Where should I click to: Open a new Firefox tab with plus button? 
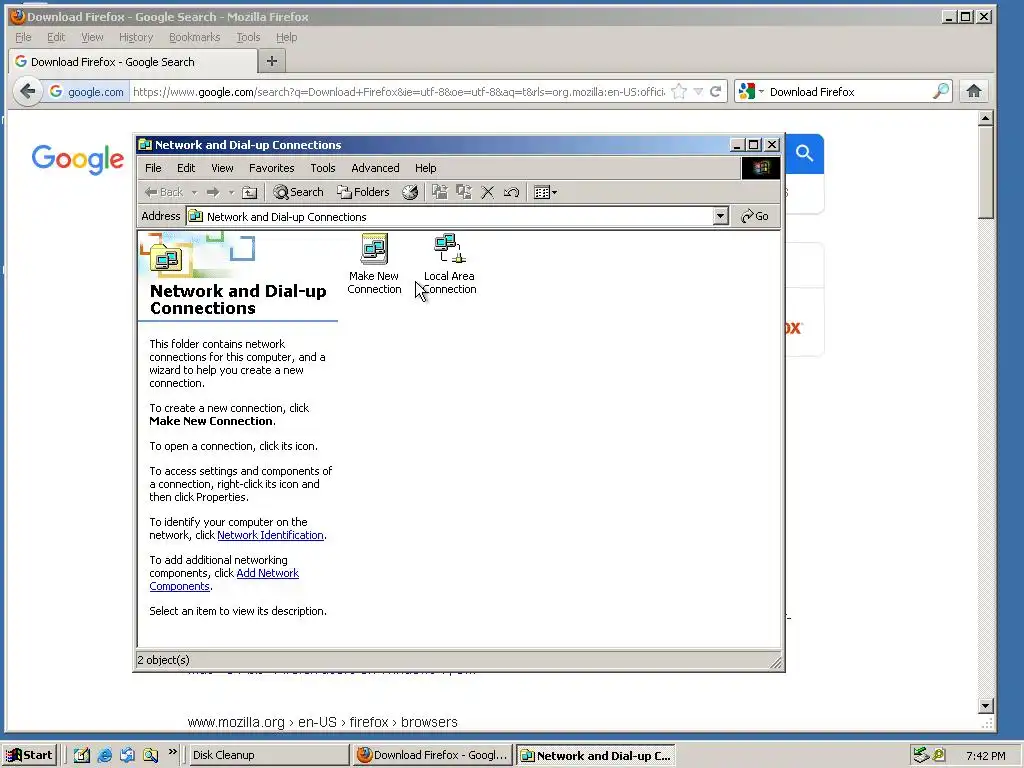tap(272, 61)
